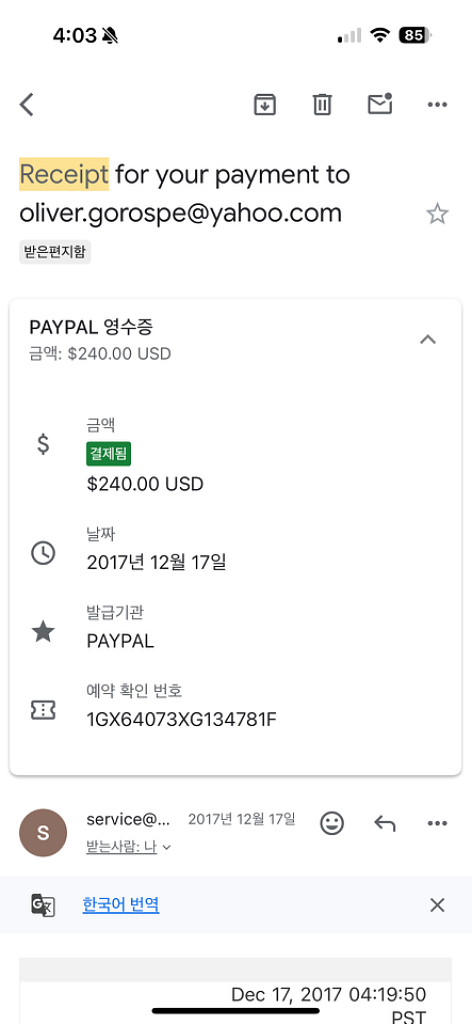Go back using the left chevron arrow
Screen dimensions: 472x1024
click(26, 104)
